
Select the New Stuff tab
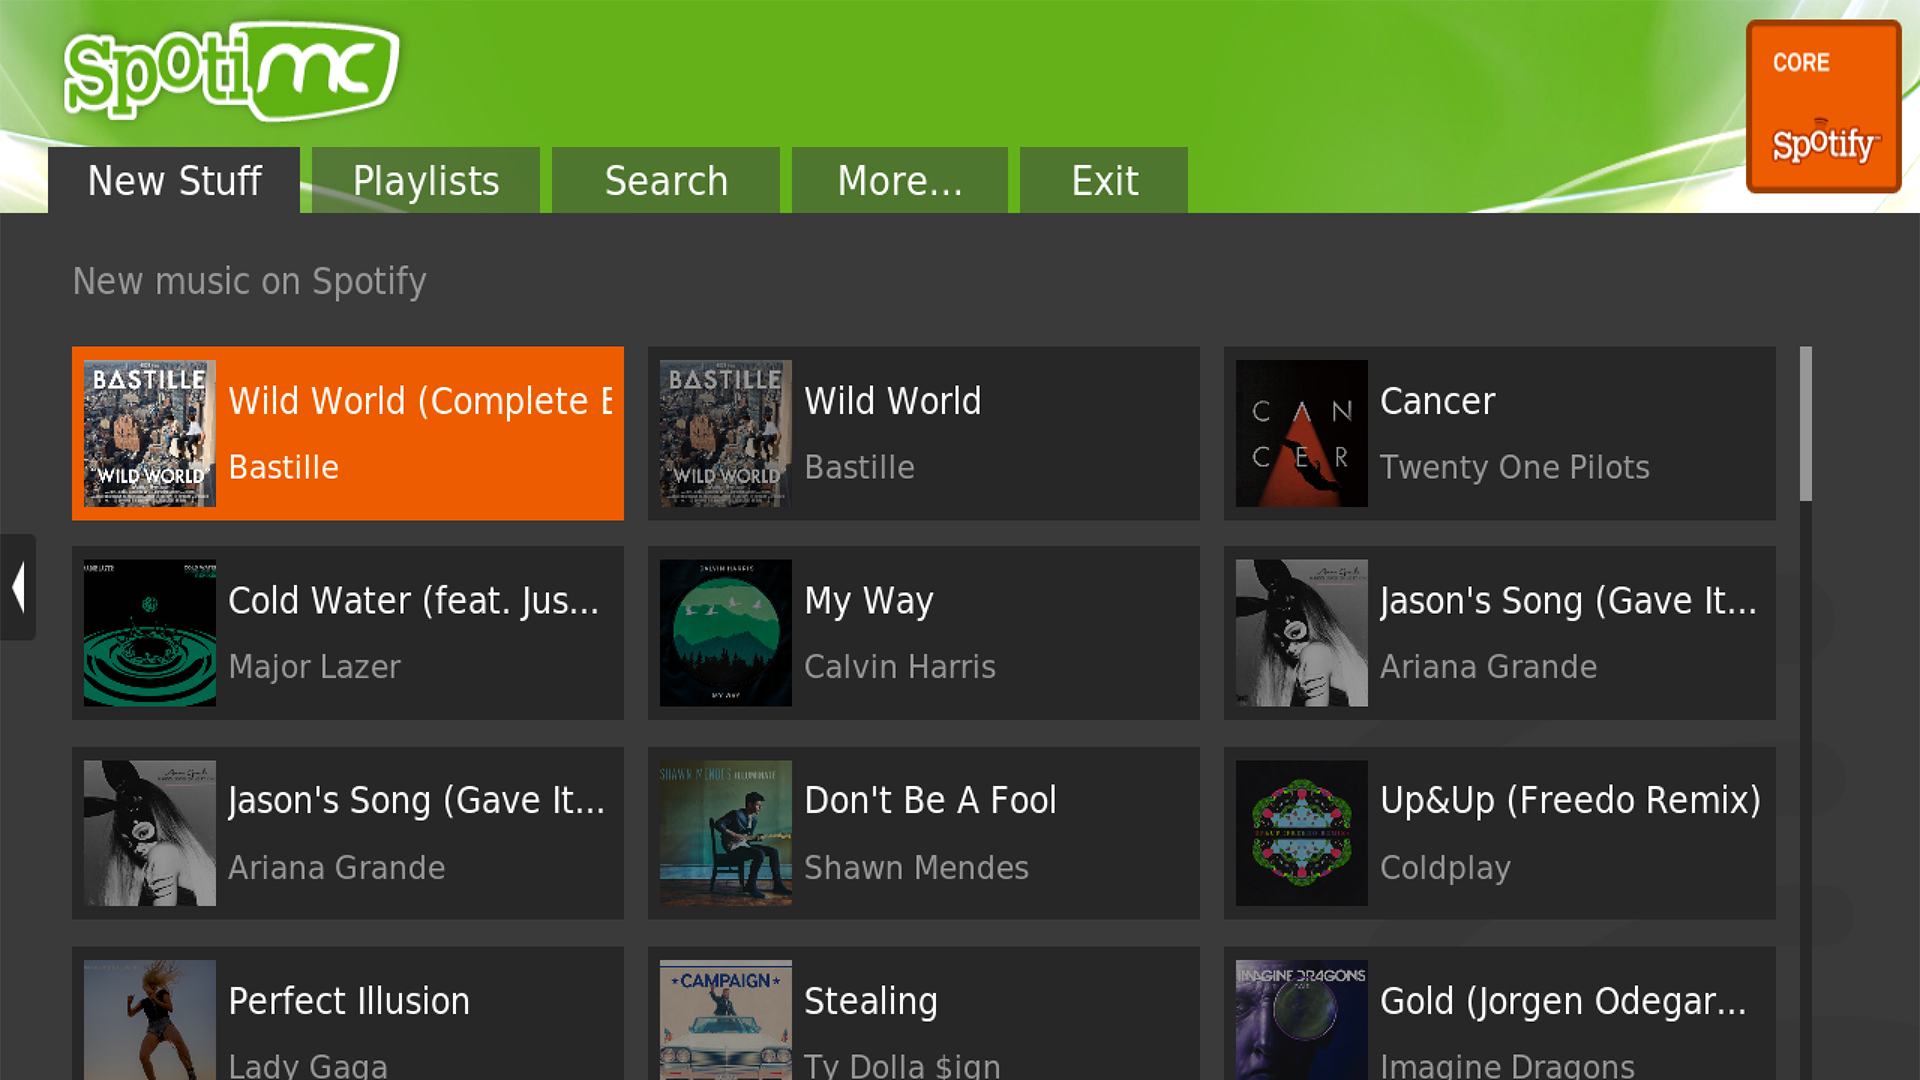[x=174, y=181]
